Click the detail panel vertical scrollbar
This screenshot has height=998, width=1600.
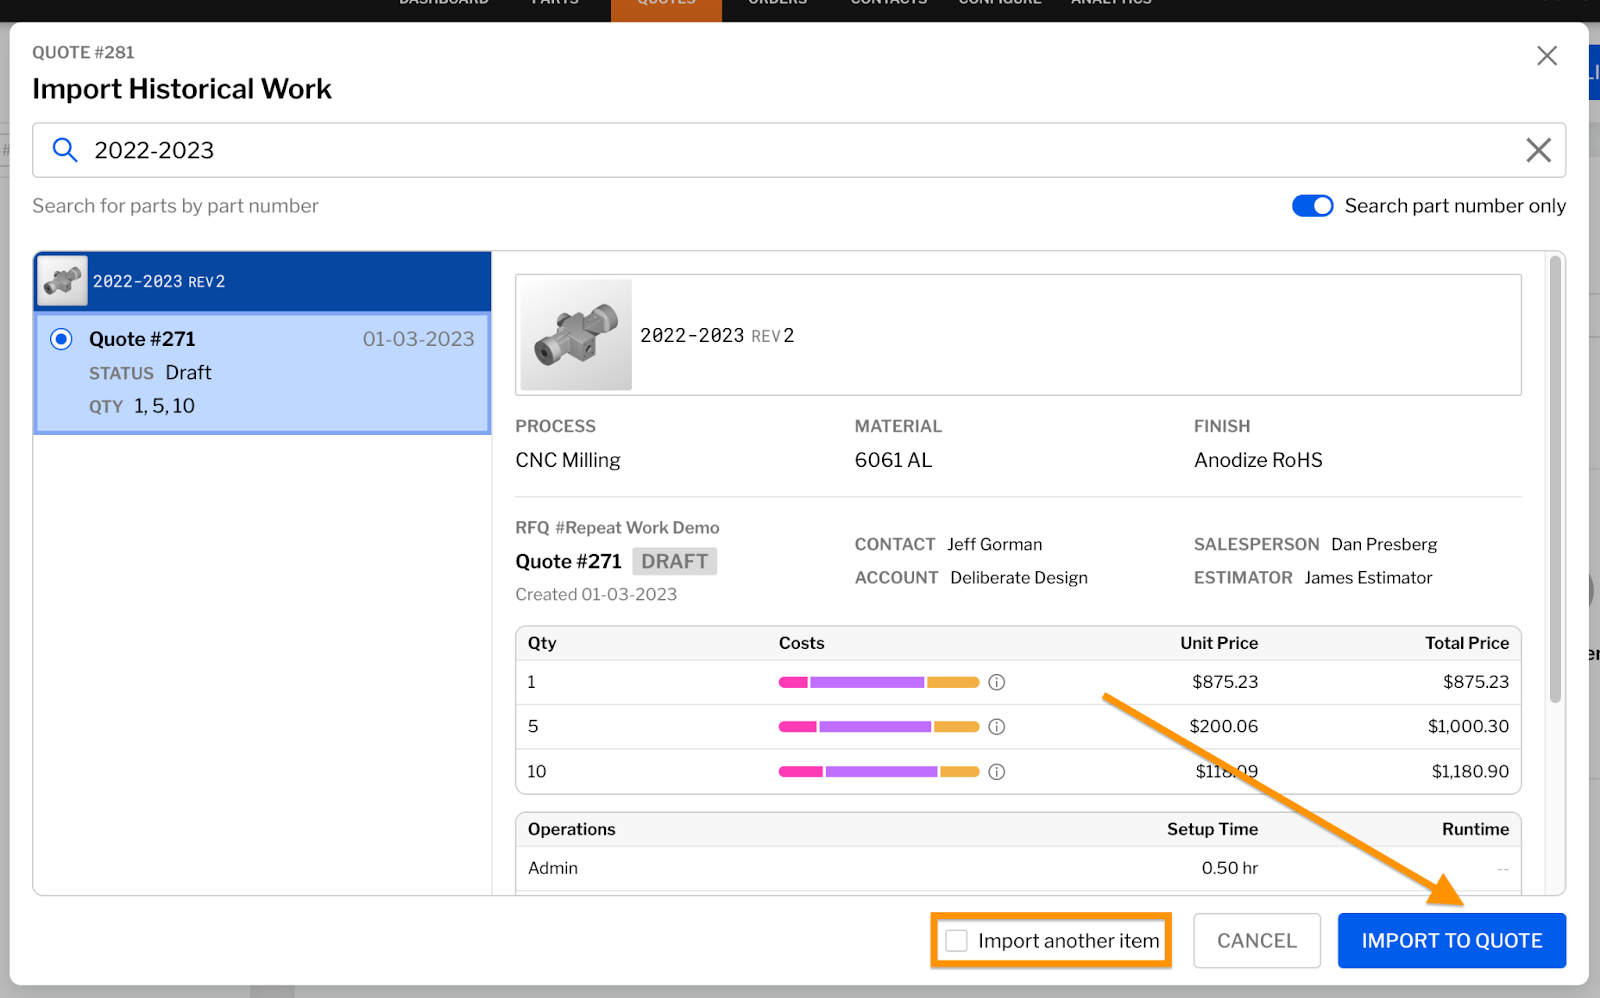(1555, 480)
